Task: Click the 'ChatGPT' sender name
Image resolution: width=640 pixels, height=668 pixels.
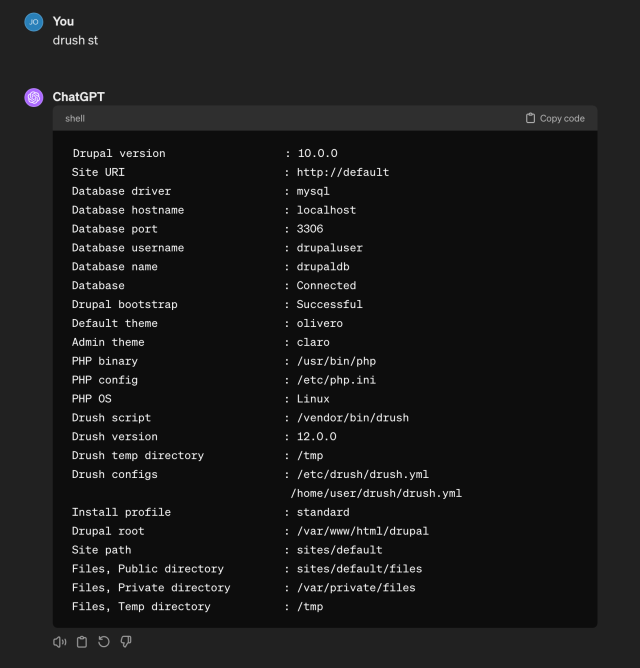Action: coord(78,97)
